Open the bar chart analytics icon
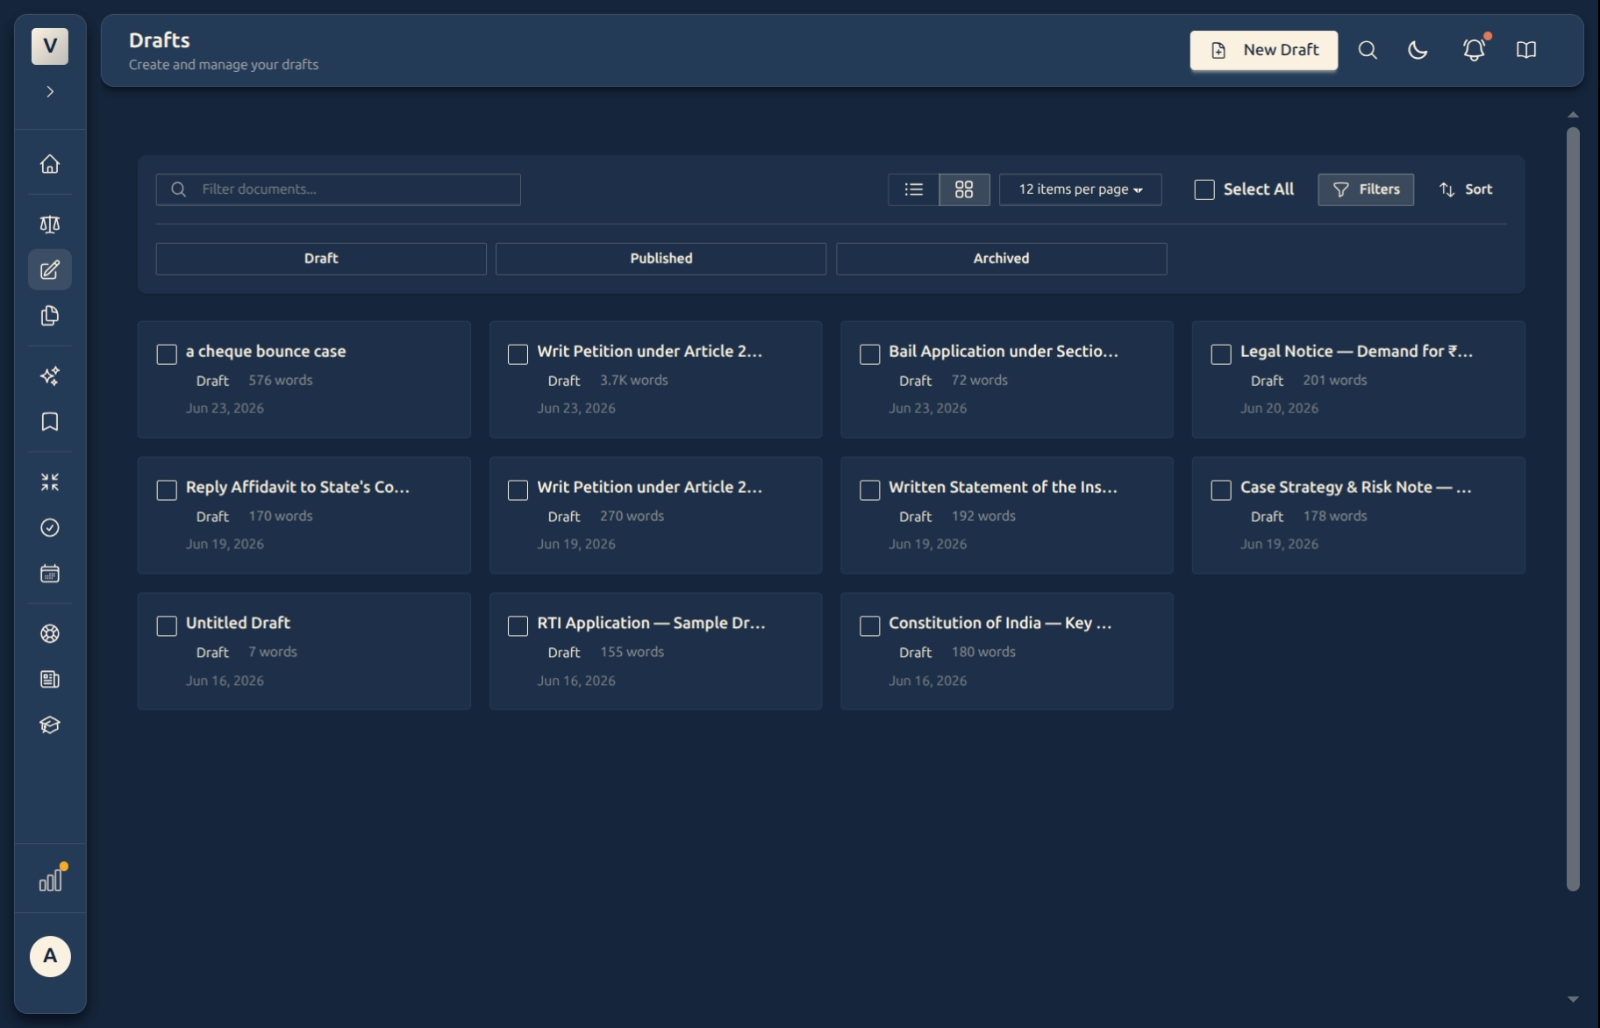 (51, 879)
